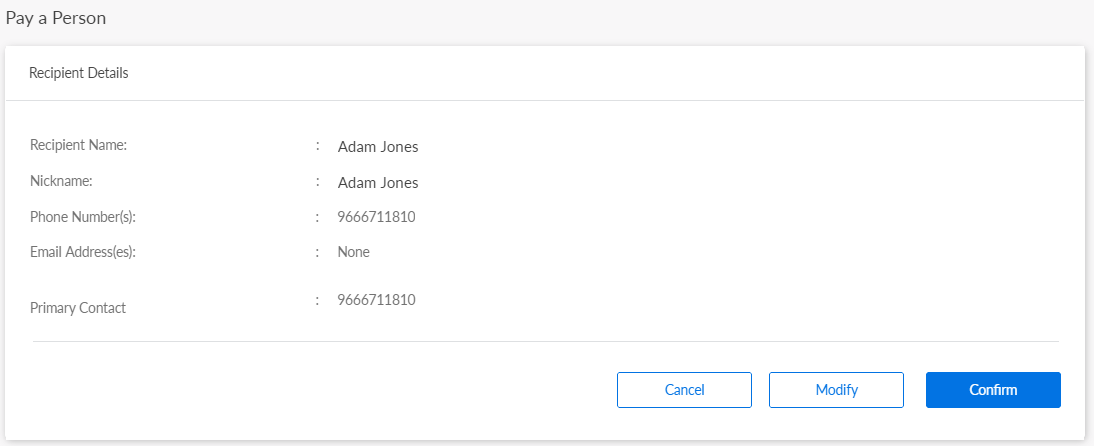
Task: Click the colon next to Primary Contact
Action: tap(318, 300)
